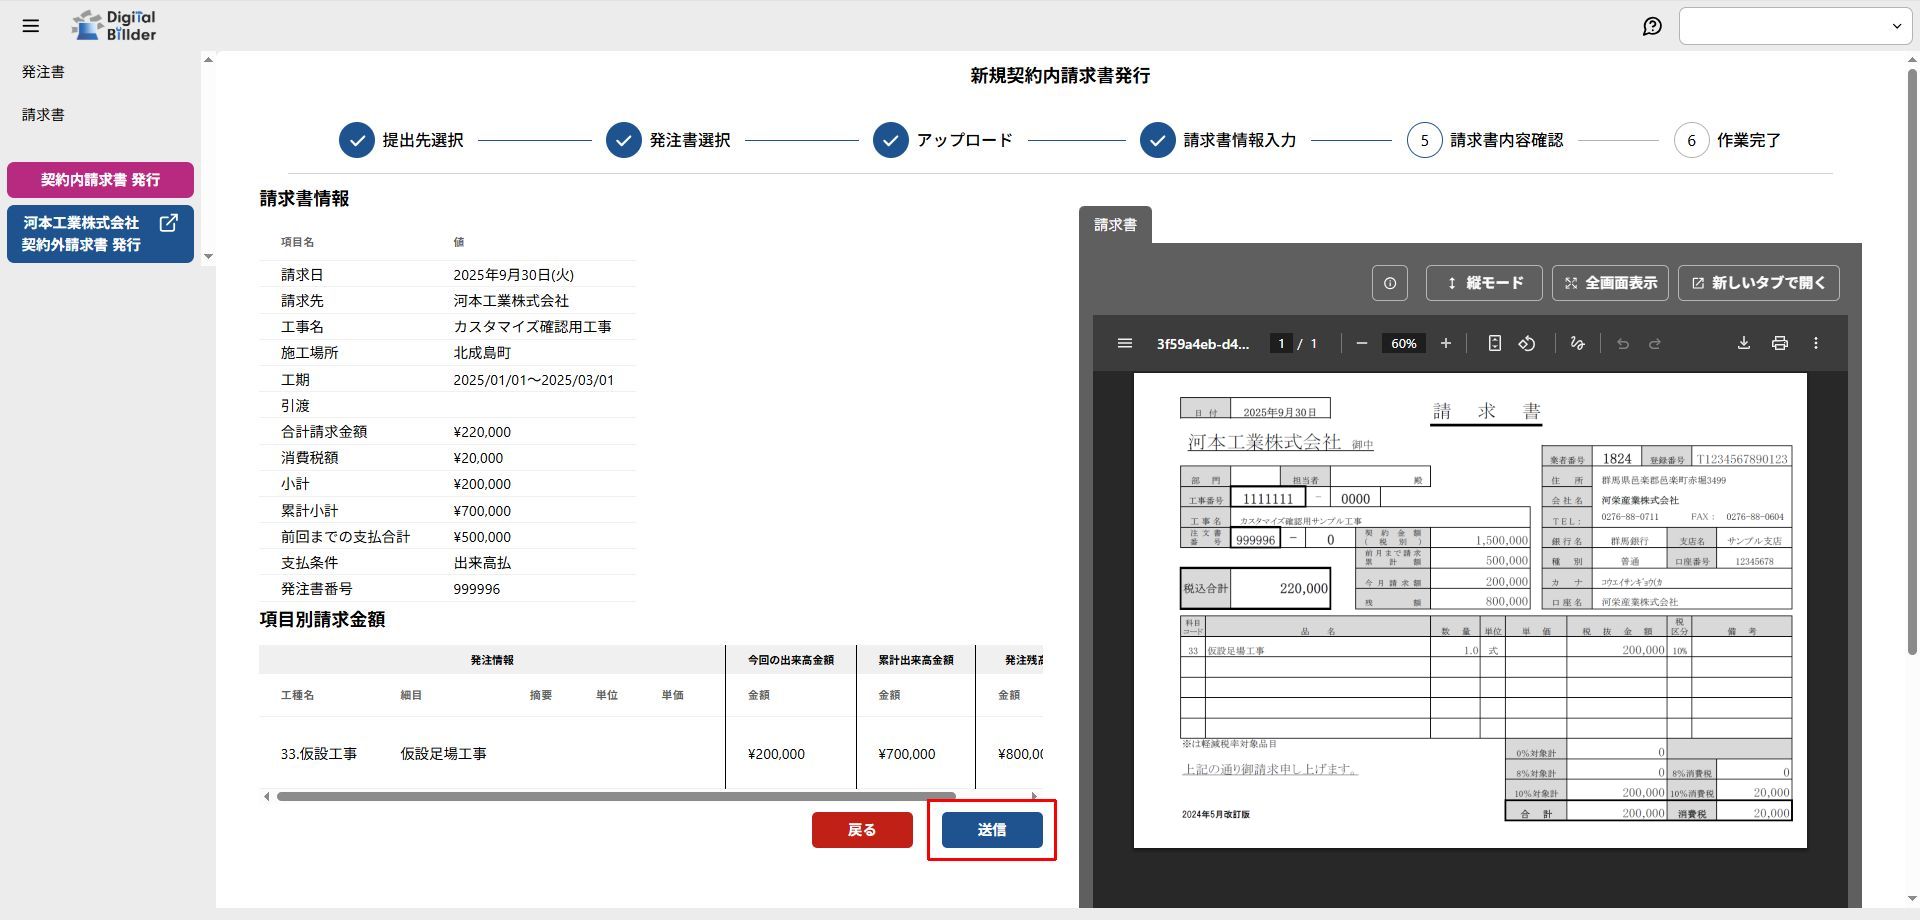Viewport: 1920px width, 920px height.
Task: Switch the viewer to 縦モード
Action: [1484, 283]
